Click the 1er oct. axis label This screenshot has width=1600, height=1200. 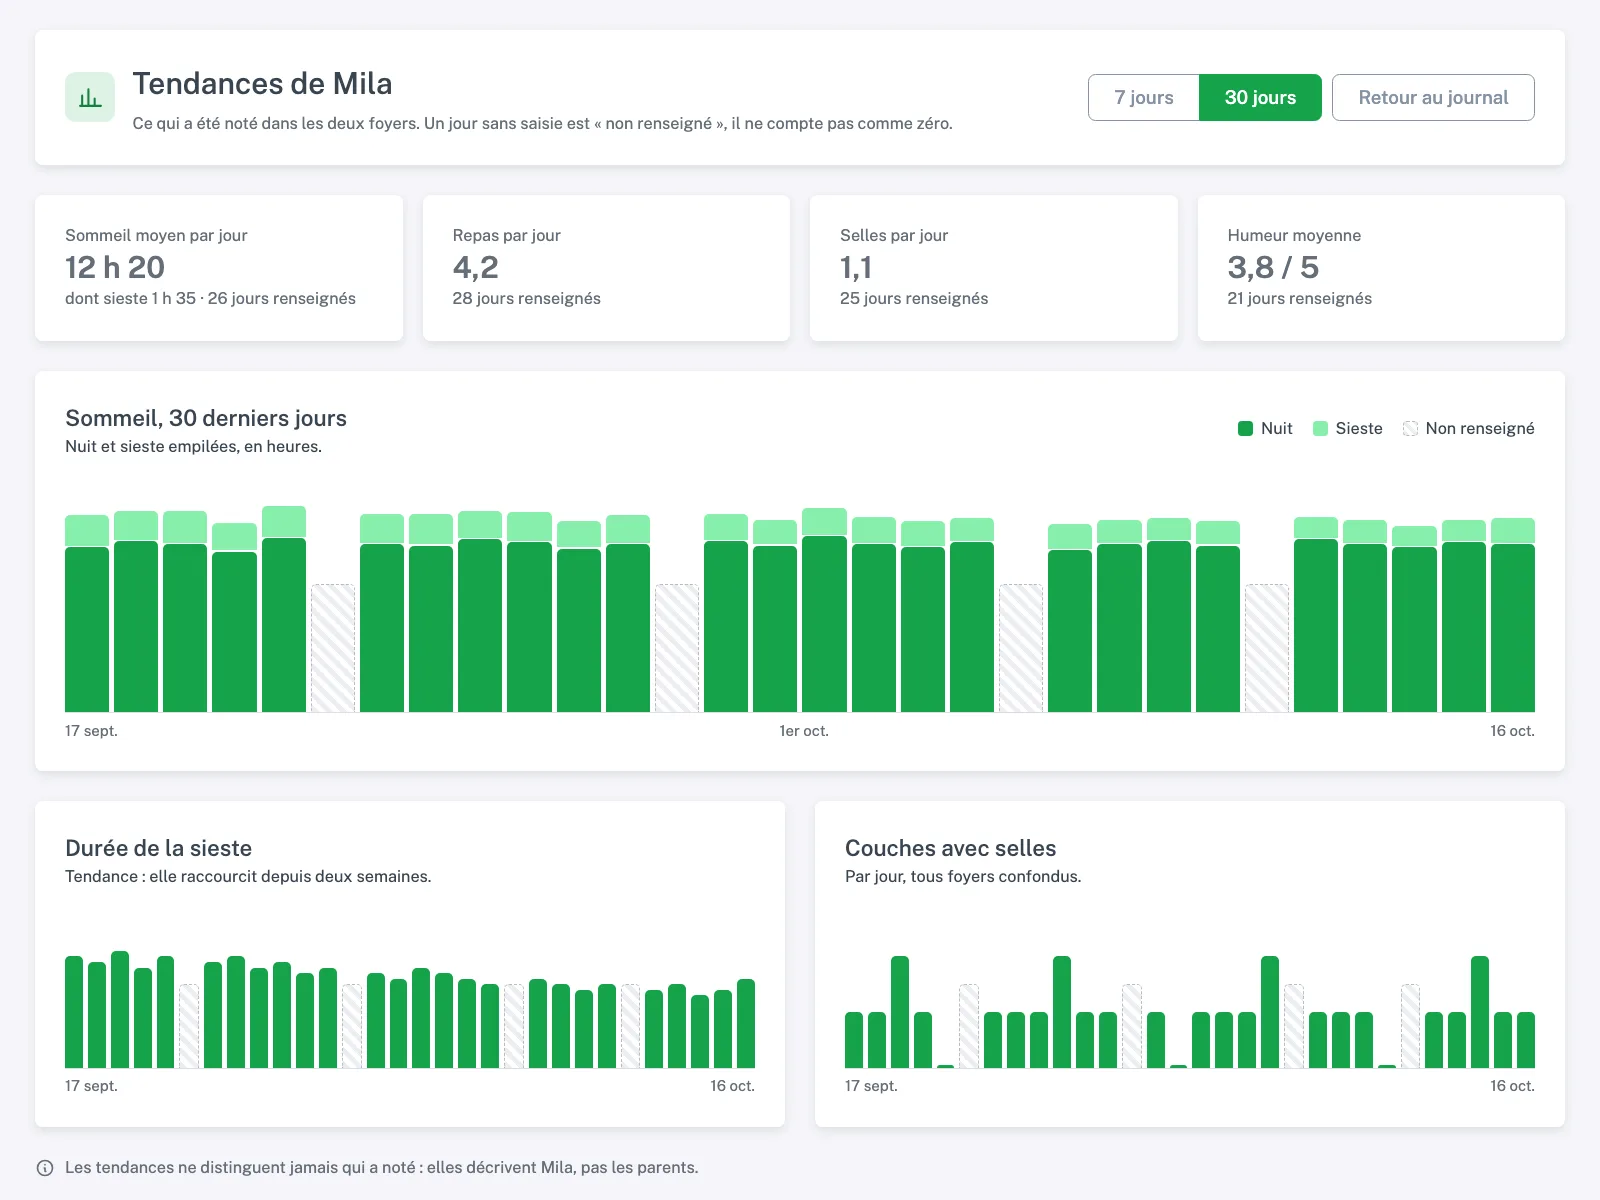804,731
